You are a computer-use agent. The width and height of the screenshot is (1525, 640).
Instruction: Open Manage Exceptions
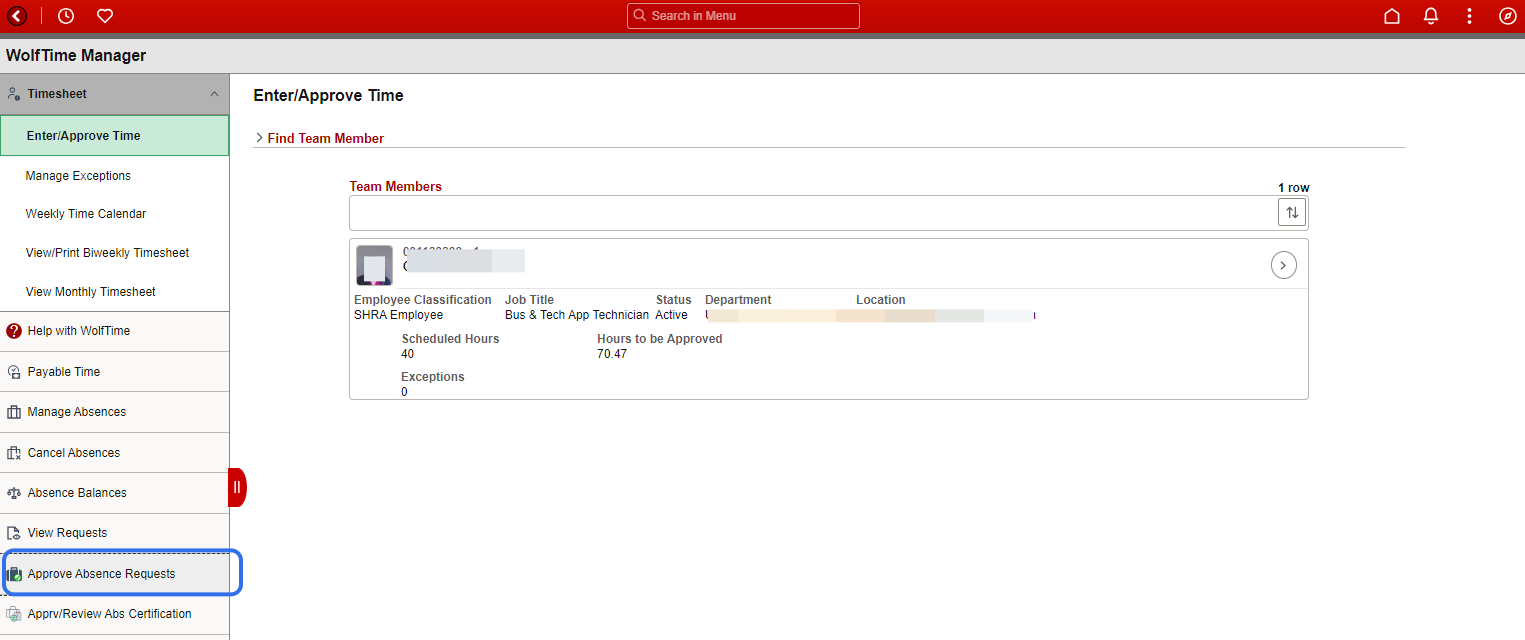pyautogui.click(x=115, y=176)
